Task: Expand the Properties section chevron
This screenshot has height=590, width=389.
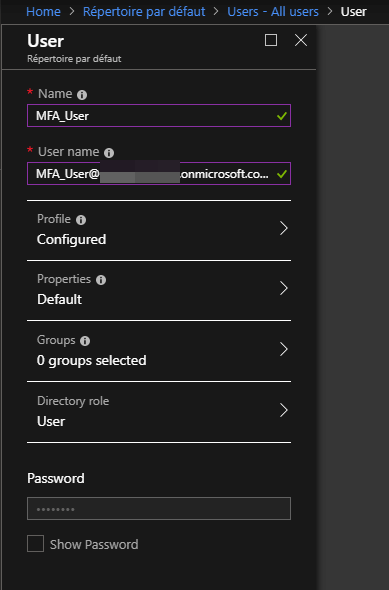Action: pos(284,288)
